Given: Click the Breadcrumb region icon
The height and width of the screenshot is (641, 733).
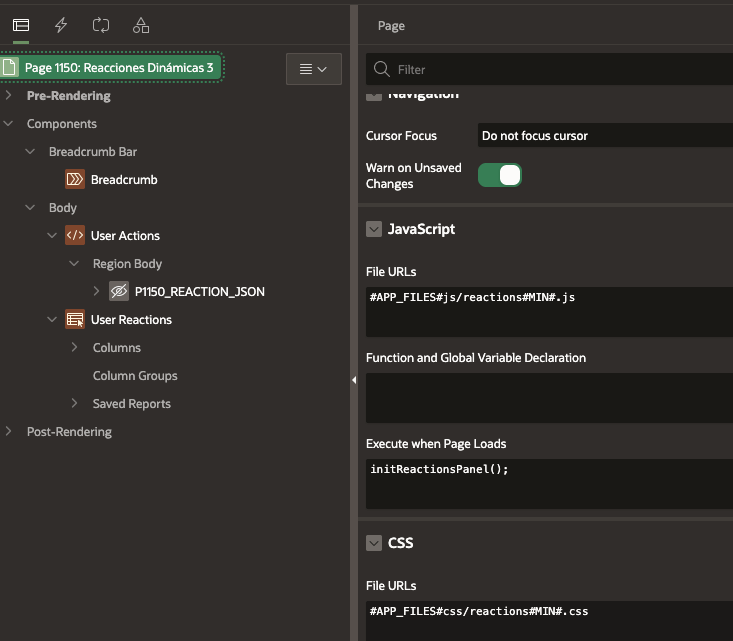Looking at the screenshot, I should pyautogui.click(x=75, y=180).
